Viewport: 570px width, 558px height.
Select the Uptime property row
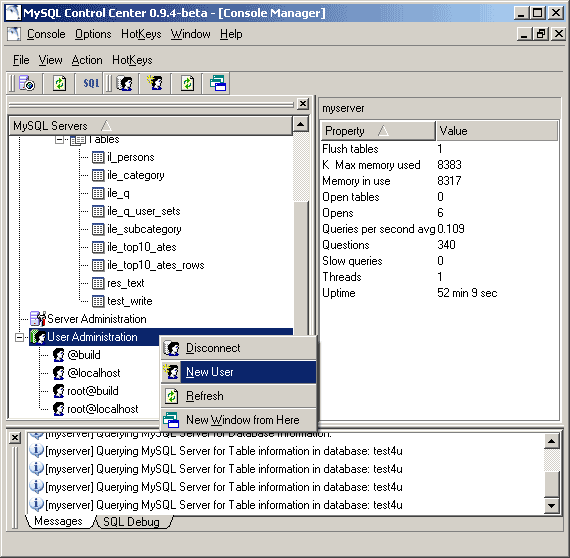coord(439,293)
